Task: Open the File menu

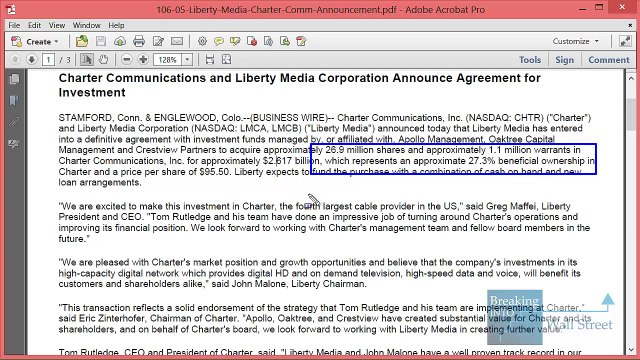Action: (x=14, y=25)
